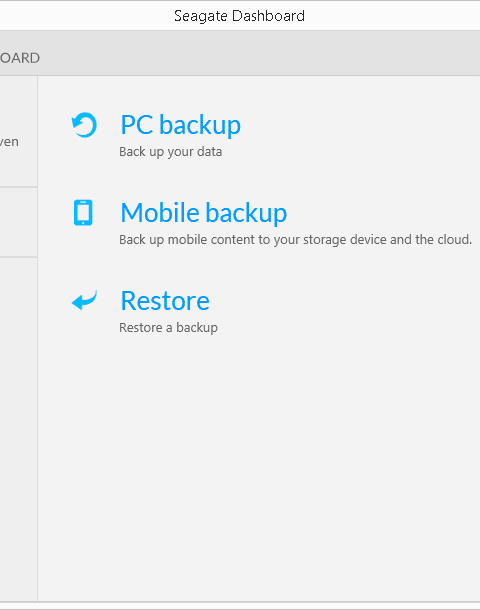
Task: Click the vertical divider beside the sidebar
Action: click(38, 338)
